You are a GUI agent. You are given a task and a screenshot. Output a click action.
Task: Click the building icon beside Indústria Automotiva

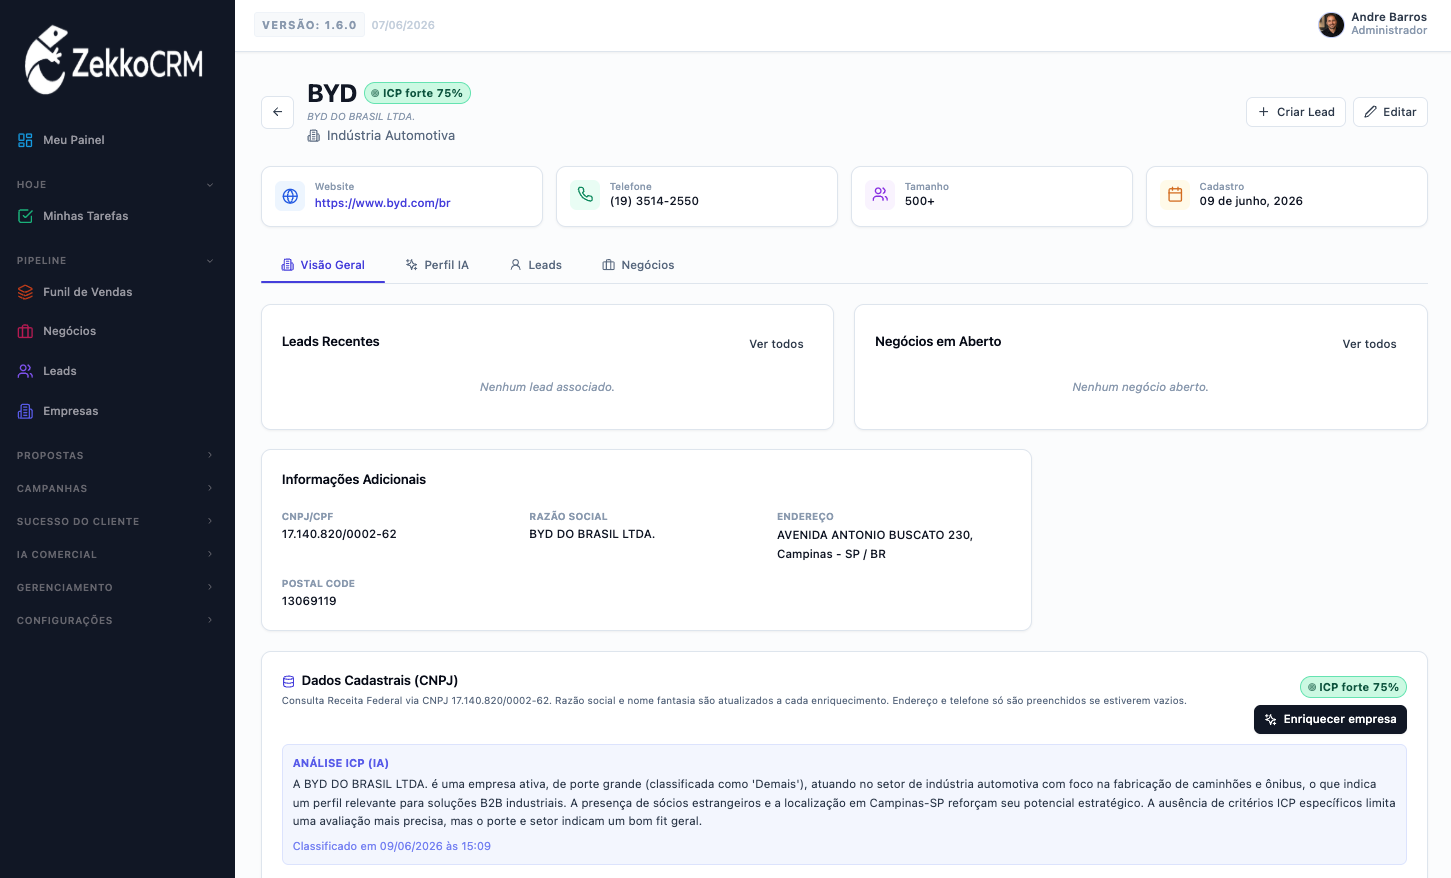314,136
